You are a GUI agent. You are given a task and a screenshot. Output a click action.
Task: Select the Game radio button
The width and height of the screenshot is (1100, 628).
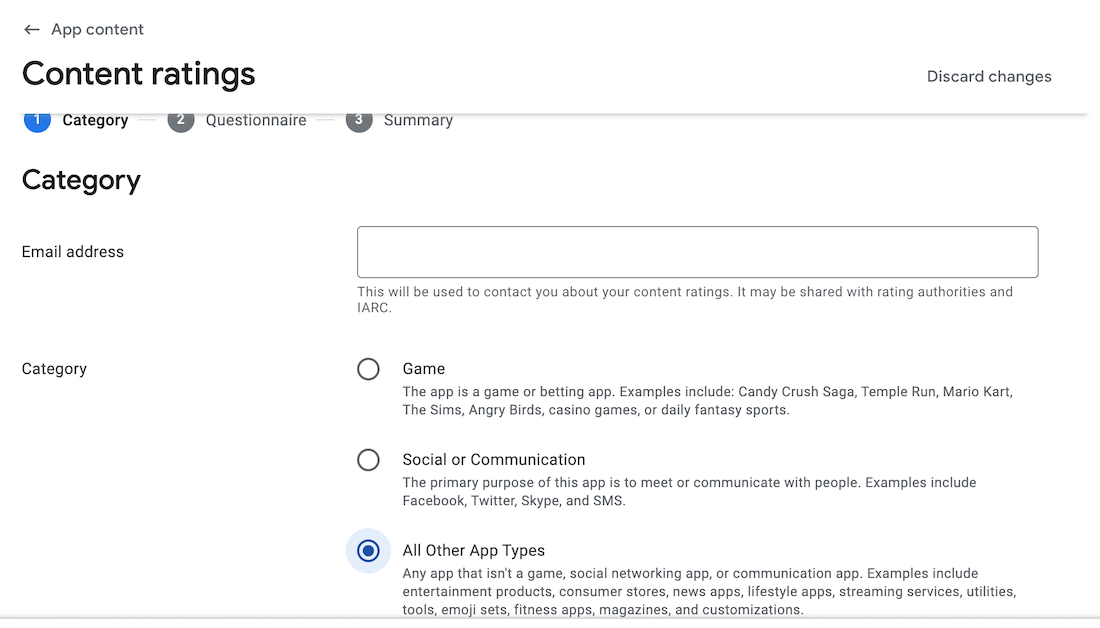368,369
